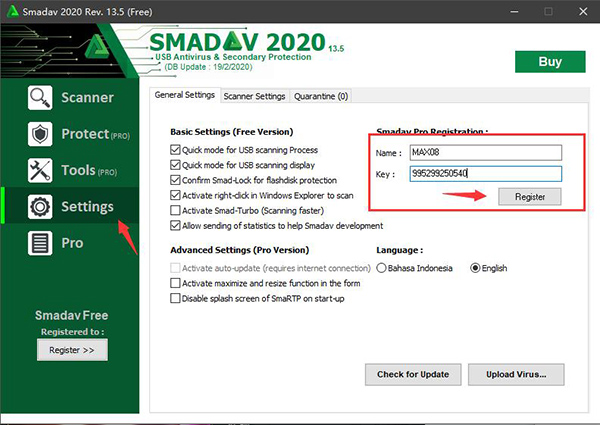Viewport: 600px width, 425px height.
Task: Select English language option
Action: click(475, 268)
